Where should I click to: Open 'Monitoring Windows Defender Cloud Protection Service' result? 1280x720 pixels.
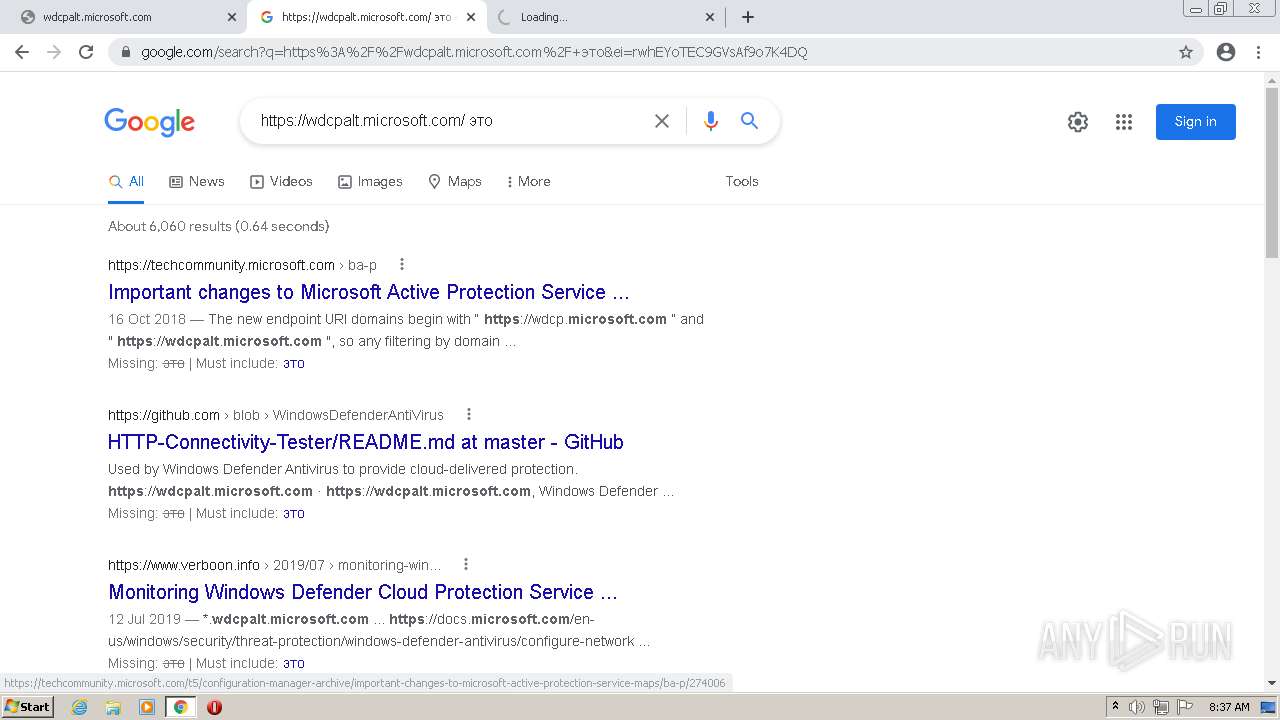363,592
